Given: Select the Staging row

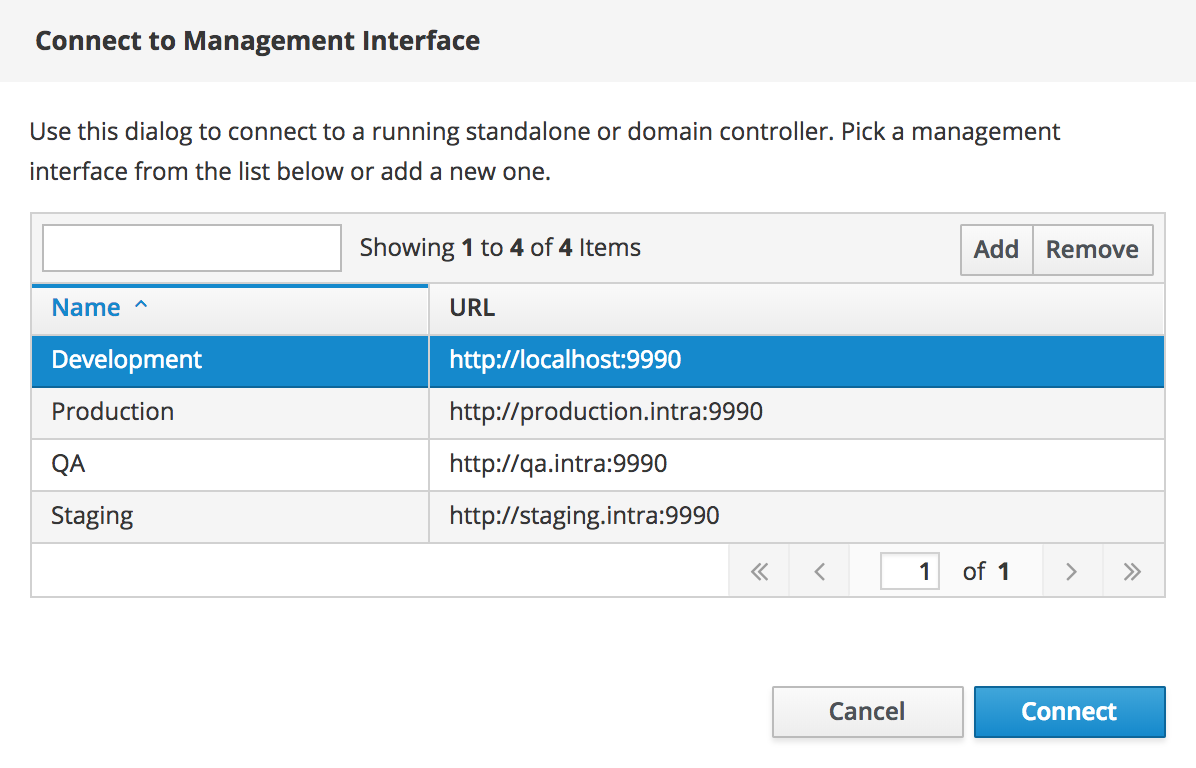Looking at the screenshot, I should tap(598, 516).
